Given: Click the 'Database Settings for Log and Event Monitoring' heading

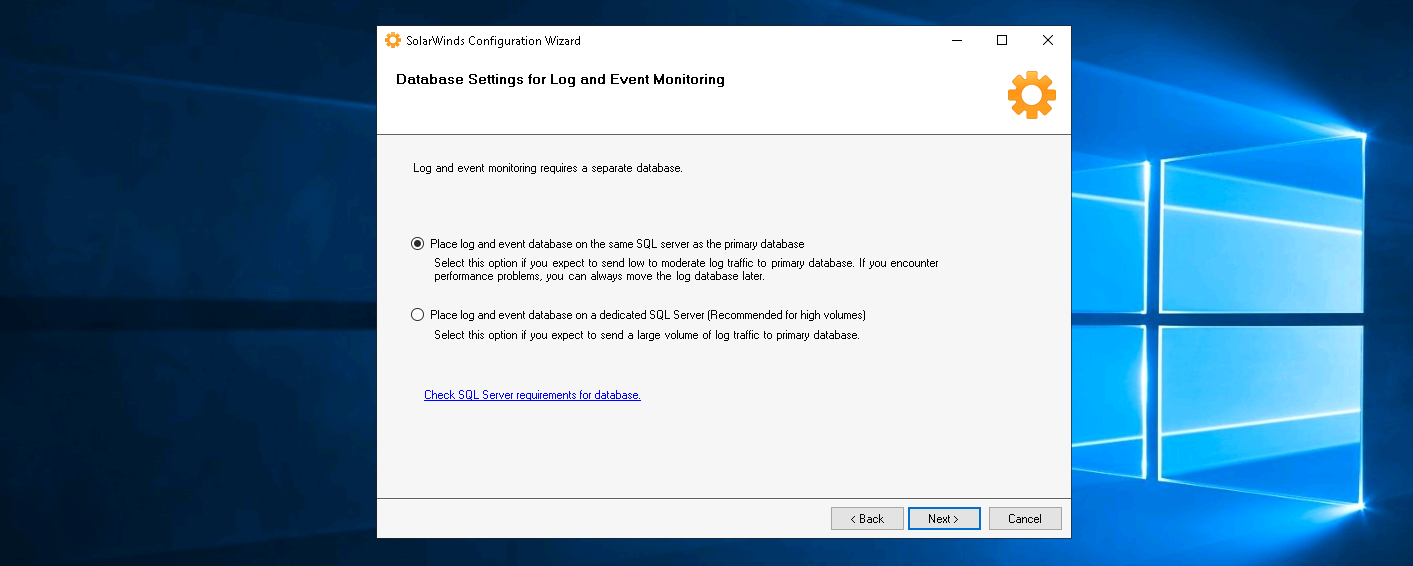Looking at the screenshot, I should (560, 79).
